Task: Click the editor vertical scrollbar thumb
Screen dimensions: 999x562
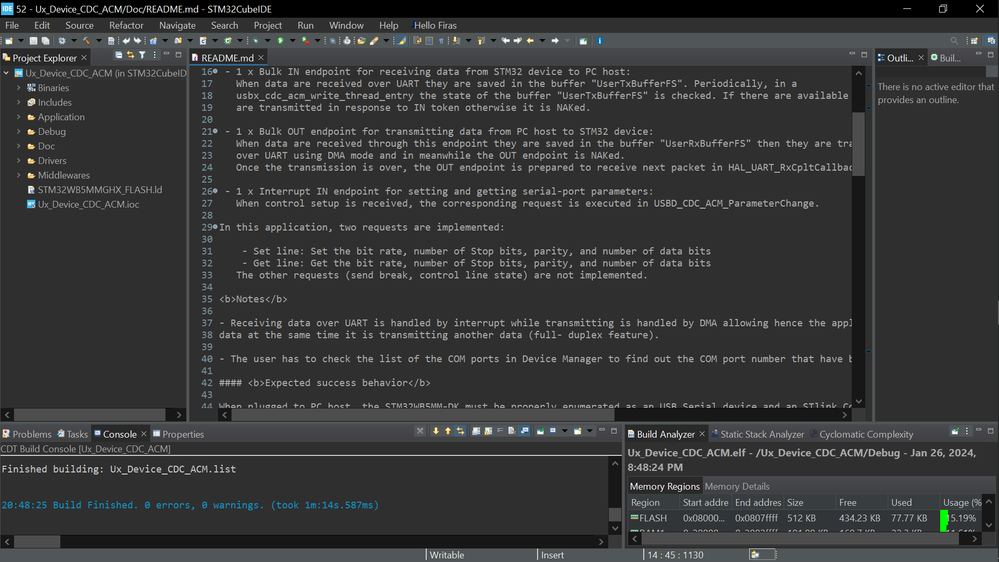Action: (858, 144)
